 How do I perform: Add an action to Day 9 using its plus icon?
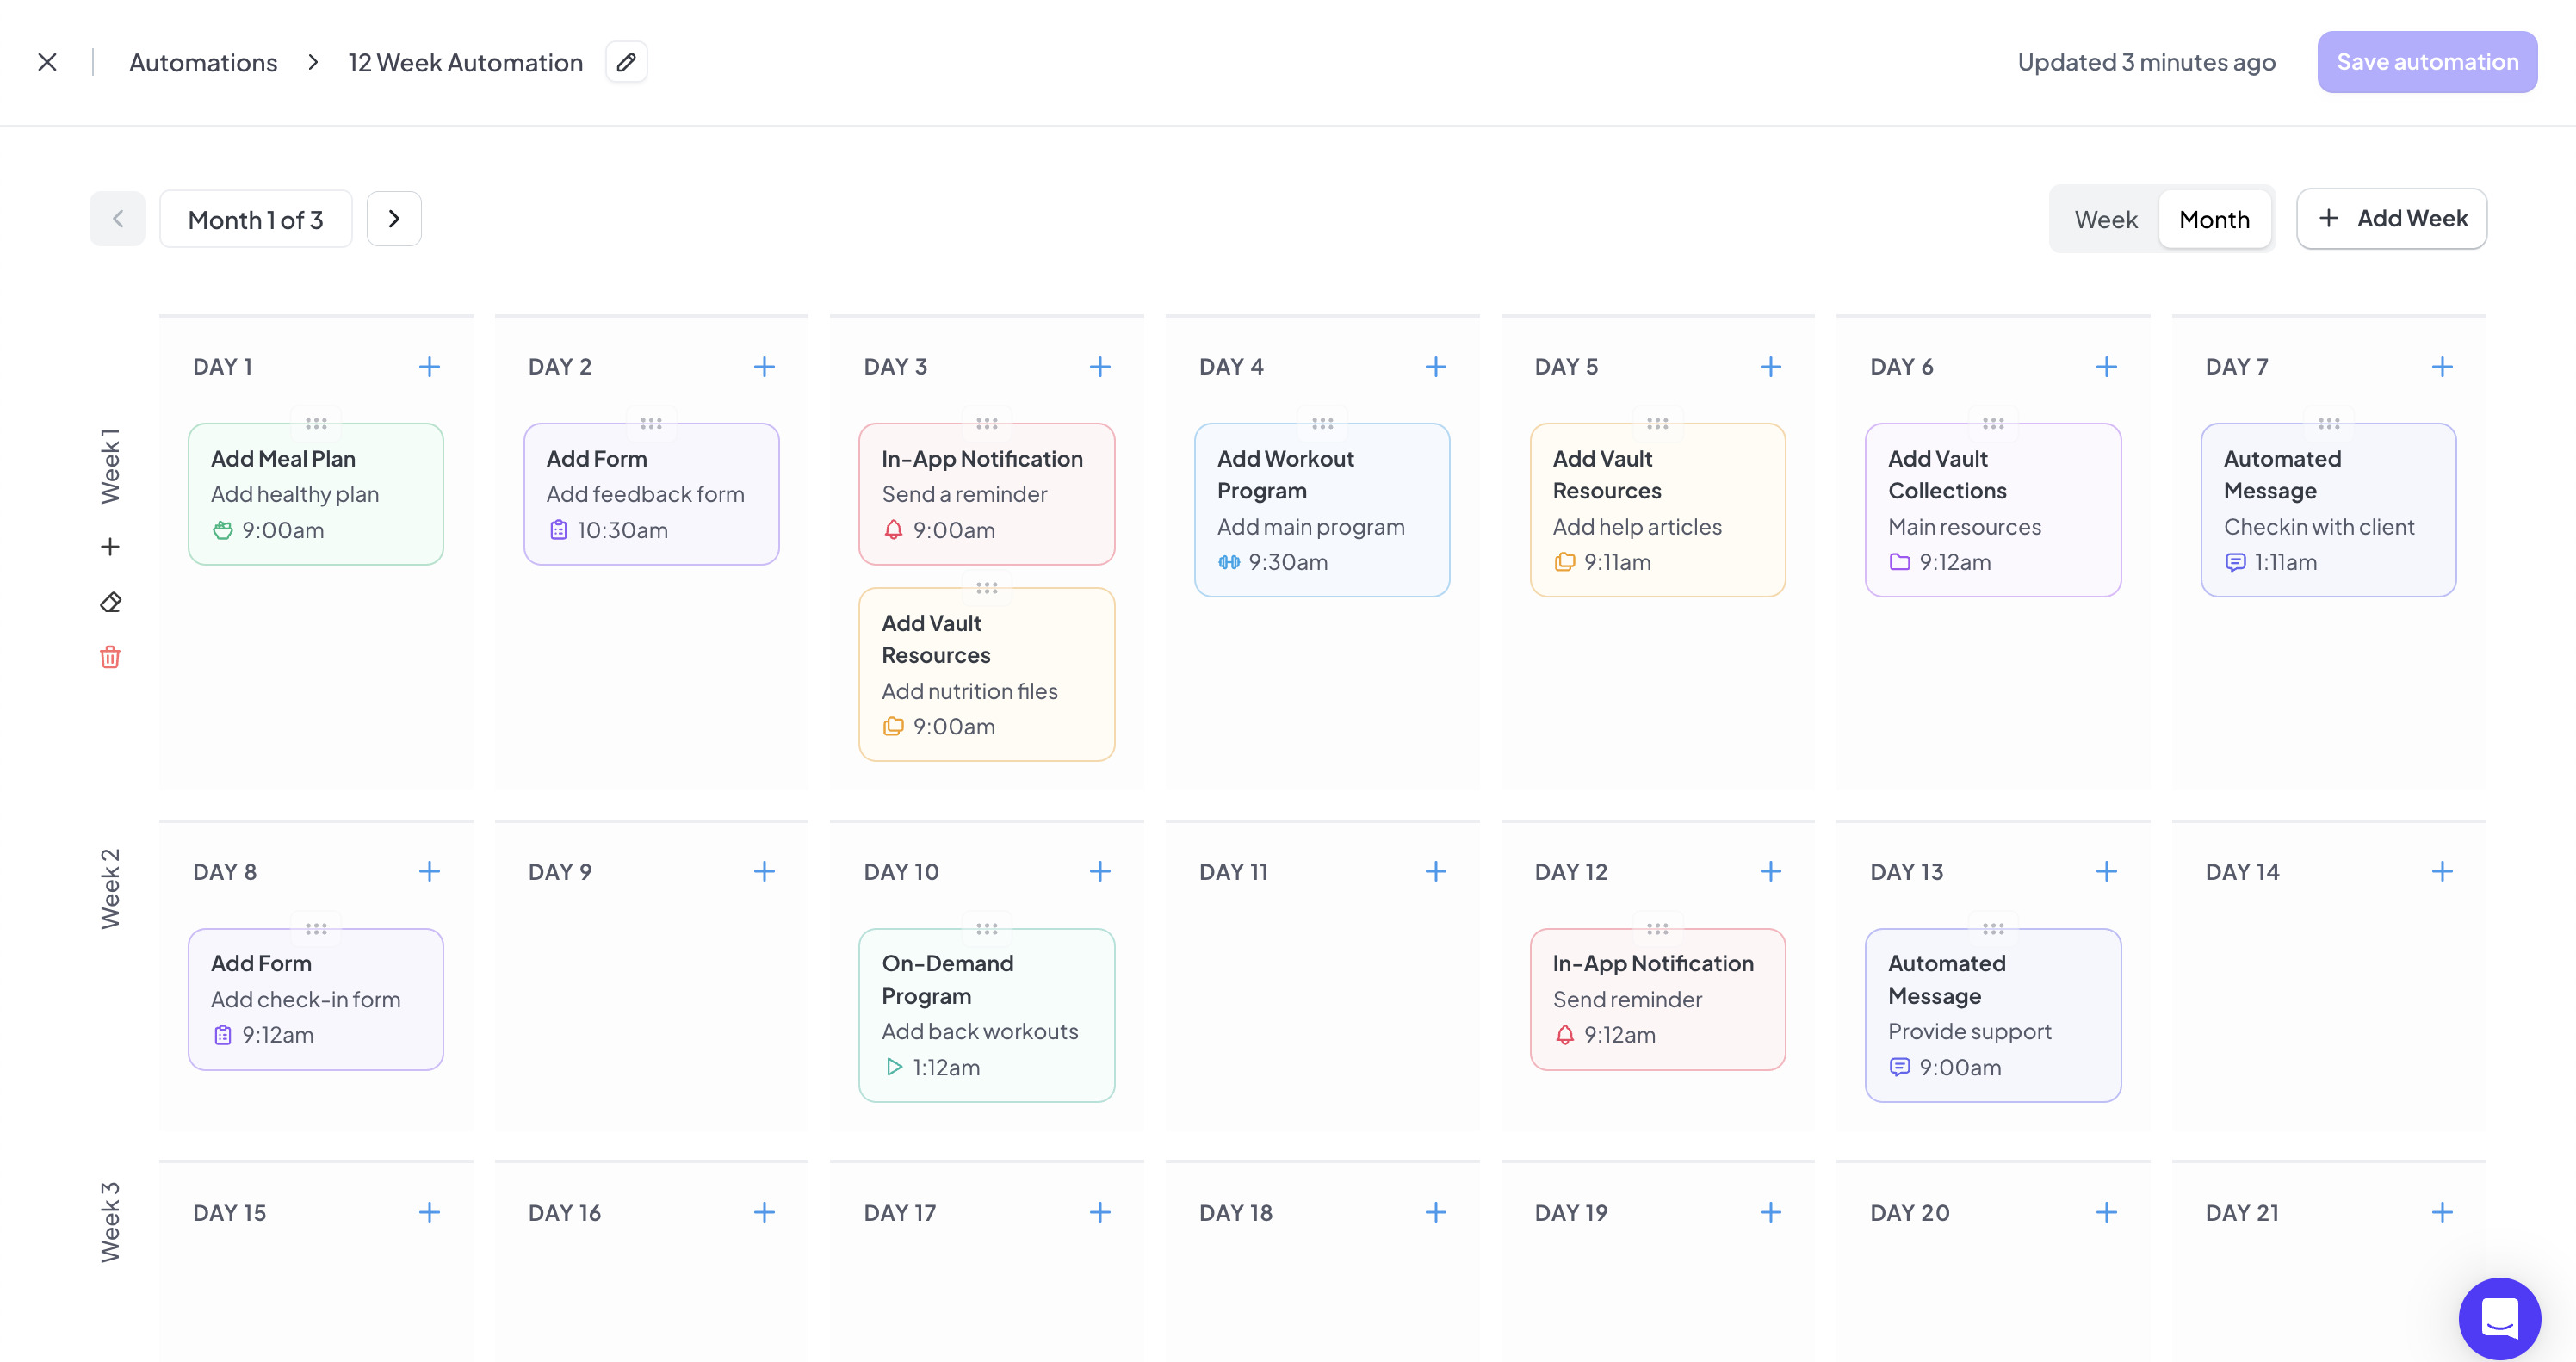click(x=764, y=871)
